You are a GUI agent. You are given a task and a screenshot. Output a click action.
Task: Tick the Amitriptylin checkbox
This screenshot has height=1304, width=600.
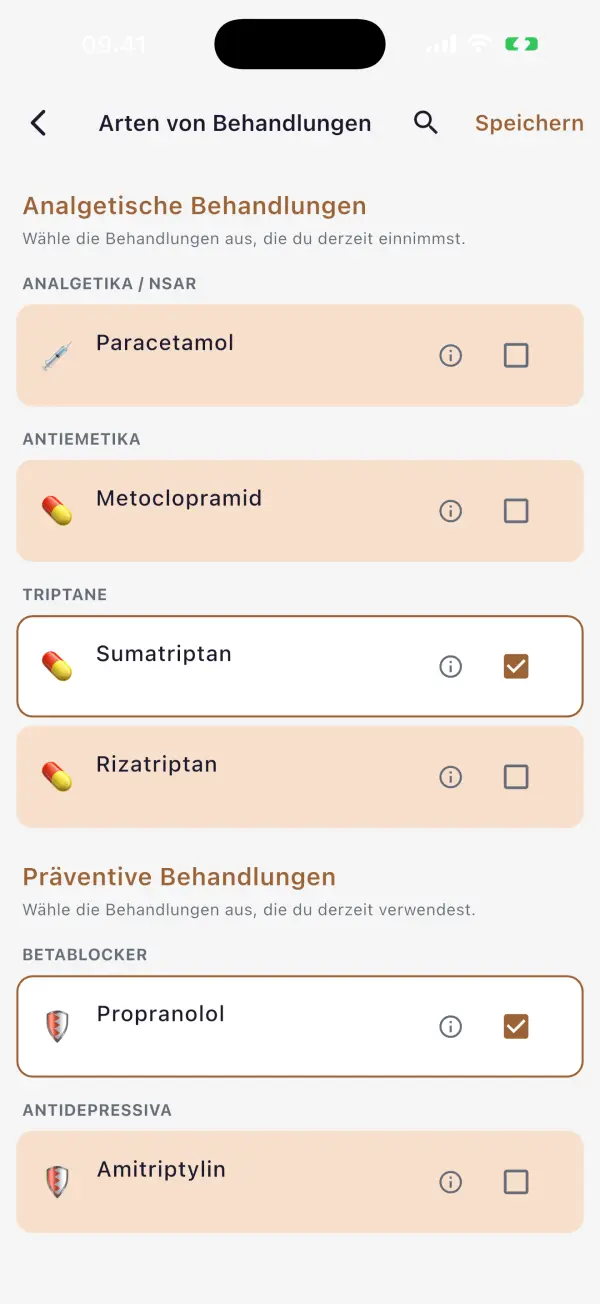click(516, 1182)
